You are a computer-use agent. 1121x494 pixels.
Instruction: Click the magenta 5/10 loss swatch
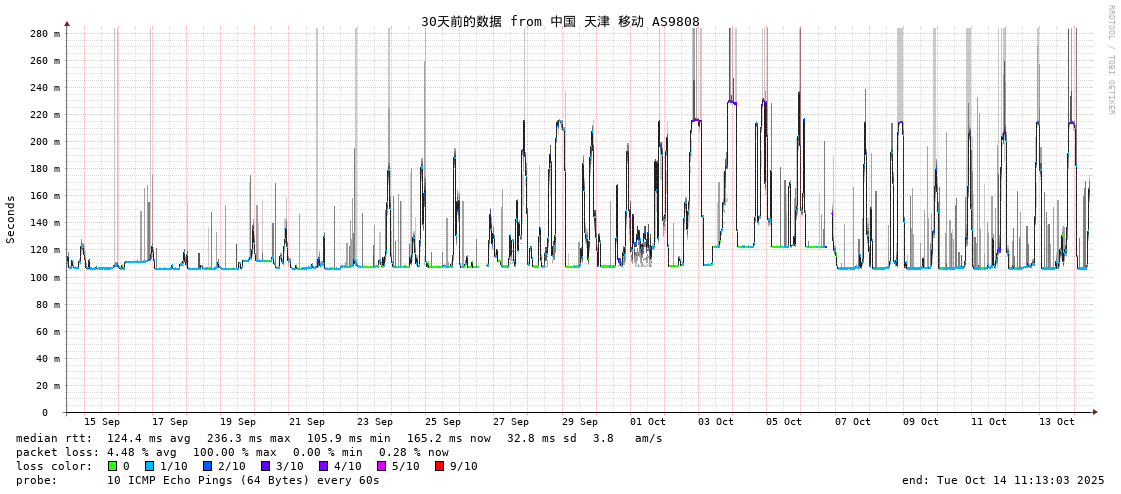point(381,466)
